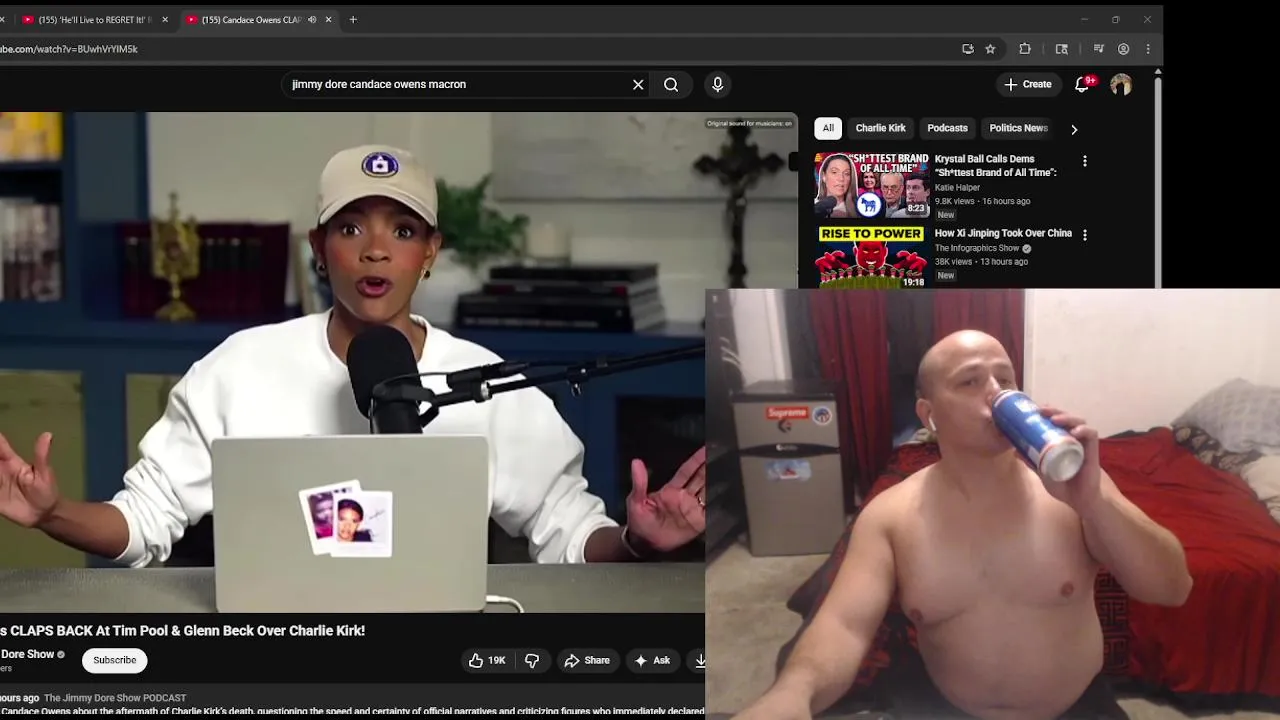
Task: Open YouTube notifications bell
Action: point(1082,85)
